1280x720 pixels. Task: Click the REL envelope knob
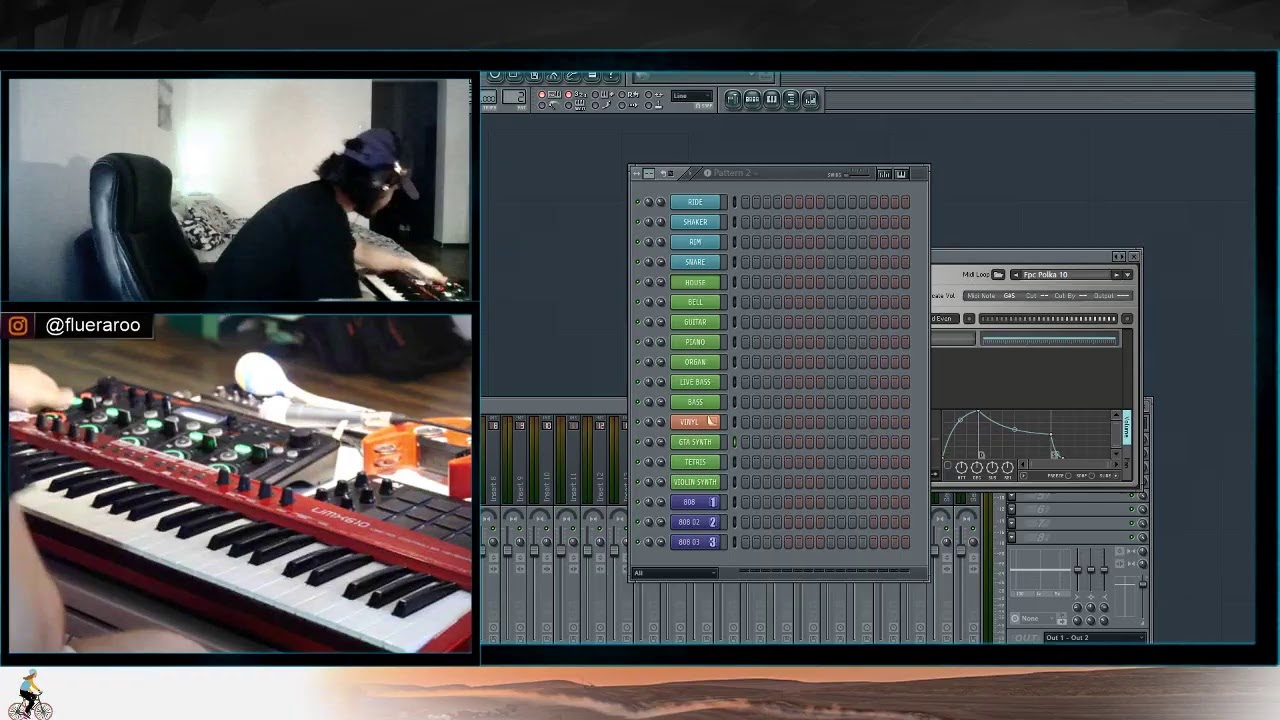(x=1007, y=467)
